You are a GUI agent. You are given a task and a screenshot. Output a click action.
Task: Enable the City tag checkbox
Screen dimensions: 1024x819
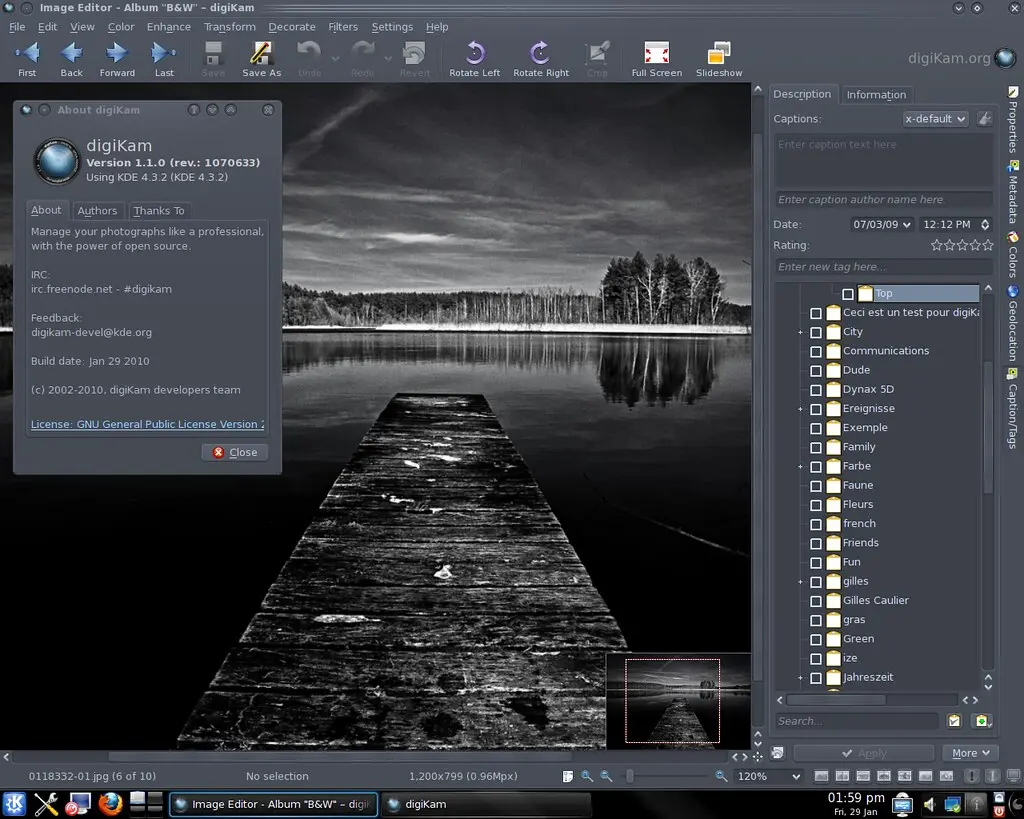815,331
